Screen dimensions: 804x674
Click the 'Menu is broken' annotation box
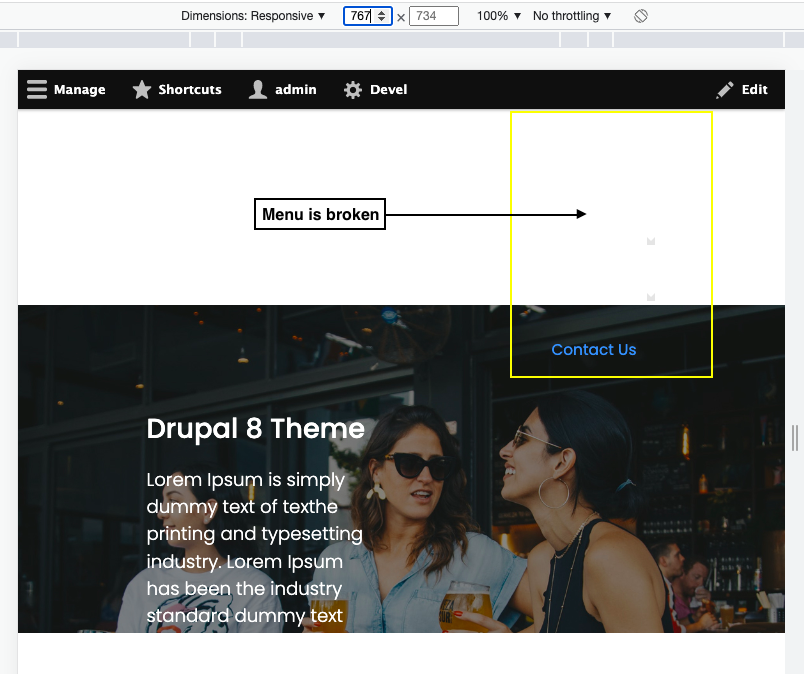pos(319,214)
